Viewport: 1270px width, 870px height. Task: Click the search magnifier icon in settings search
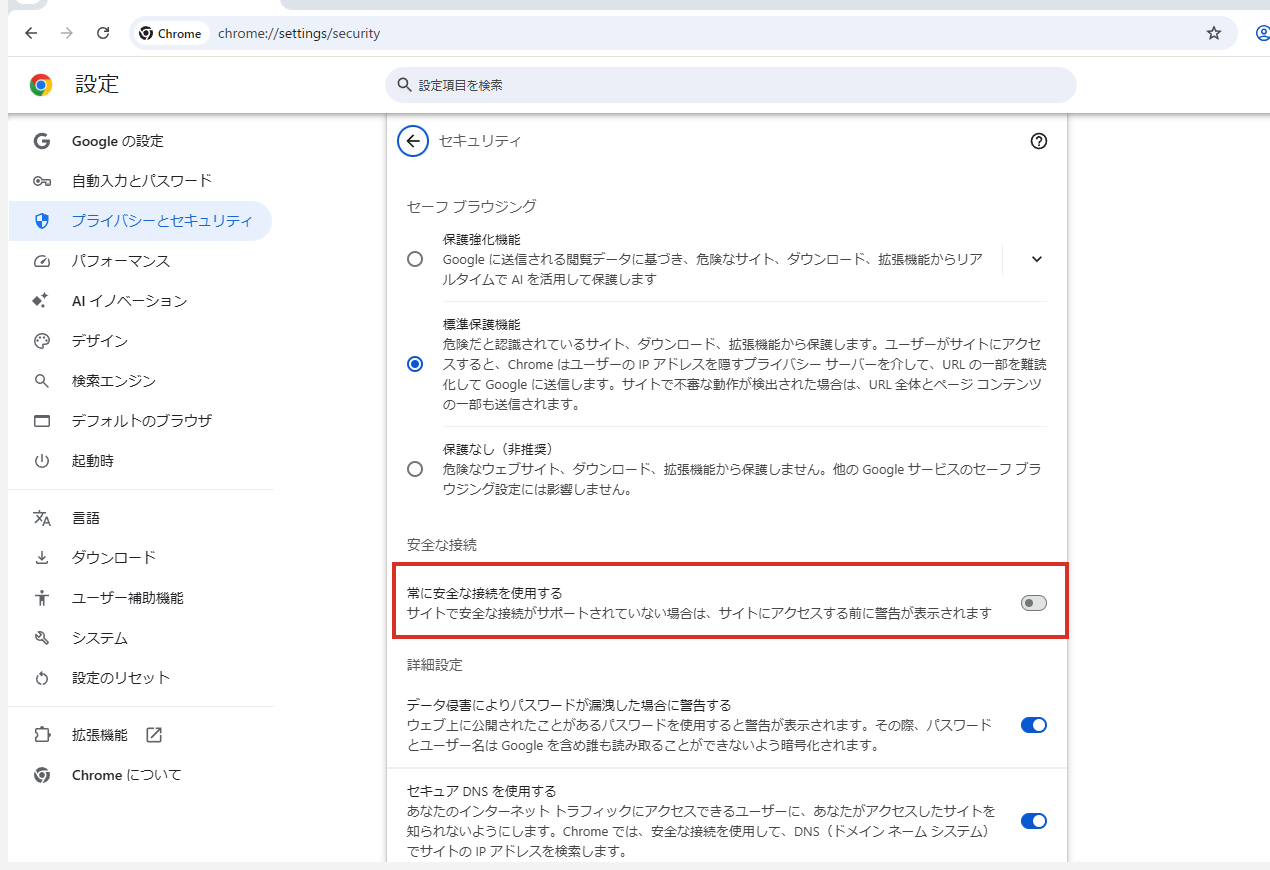coord(404,85)
